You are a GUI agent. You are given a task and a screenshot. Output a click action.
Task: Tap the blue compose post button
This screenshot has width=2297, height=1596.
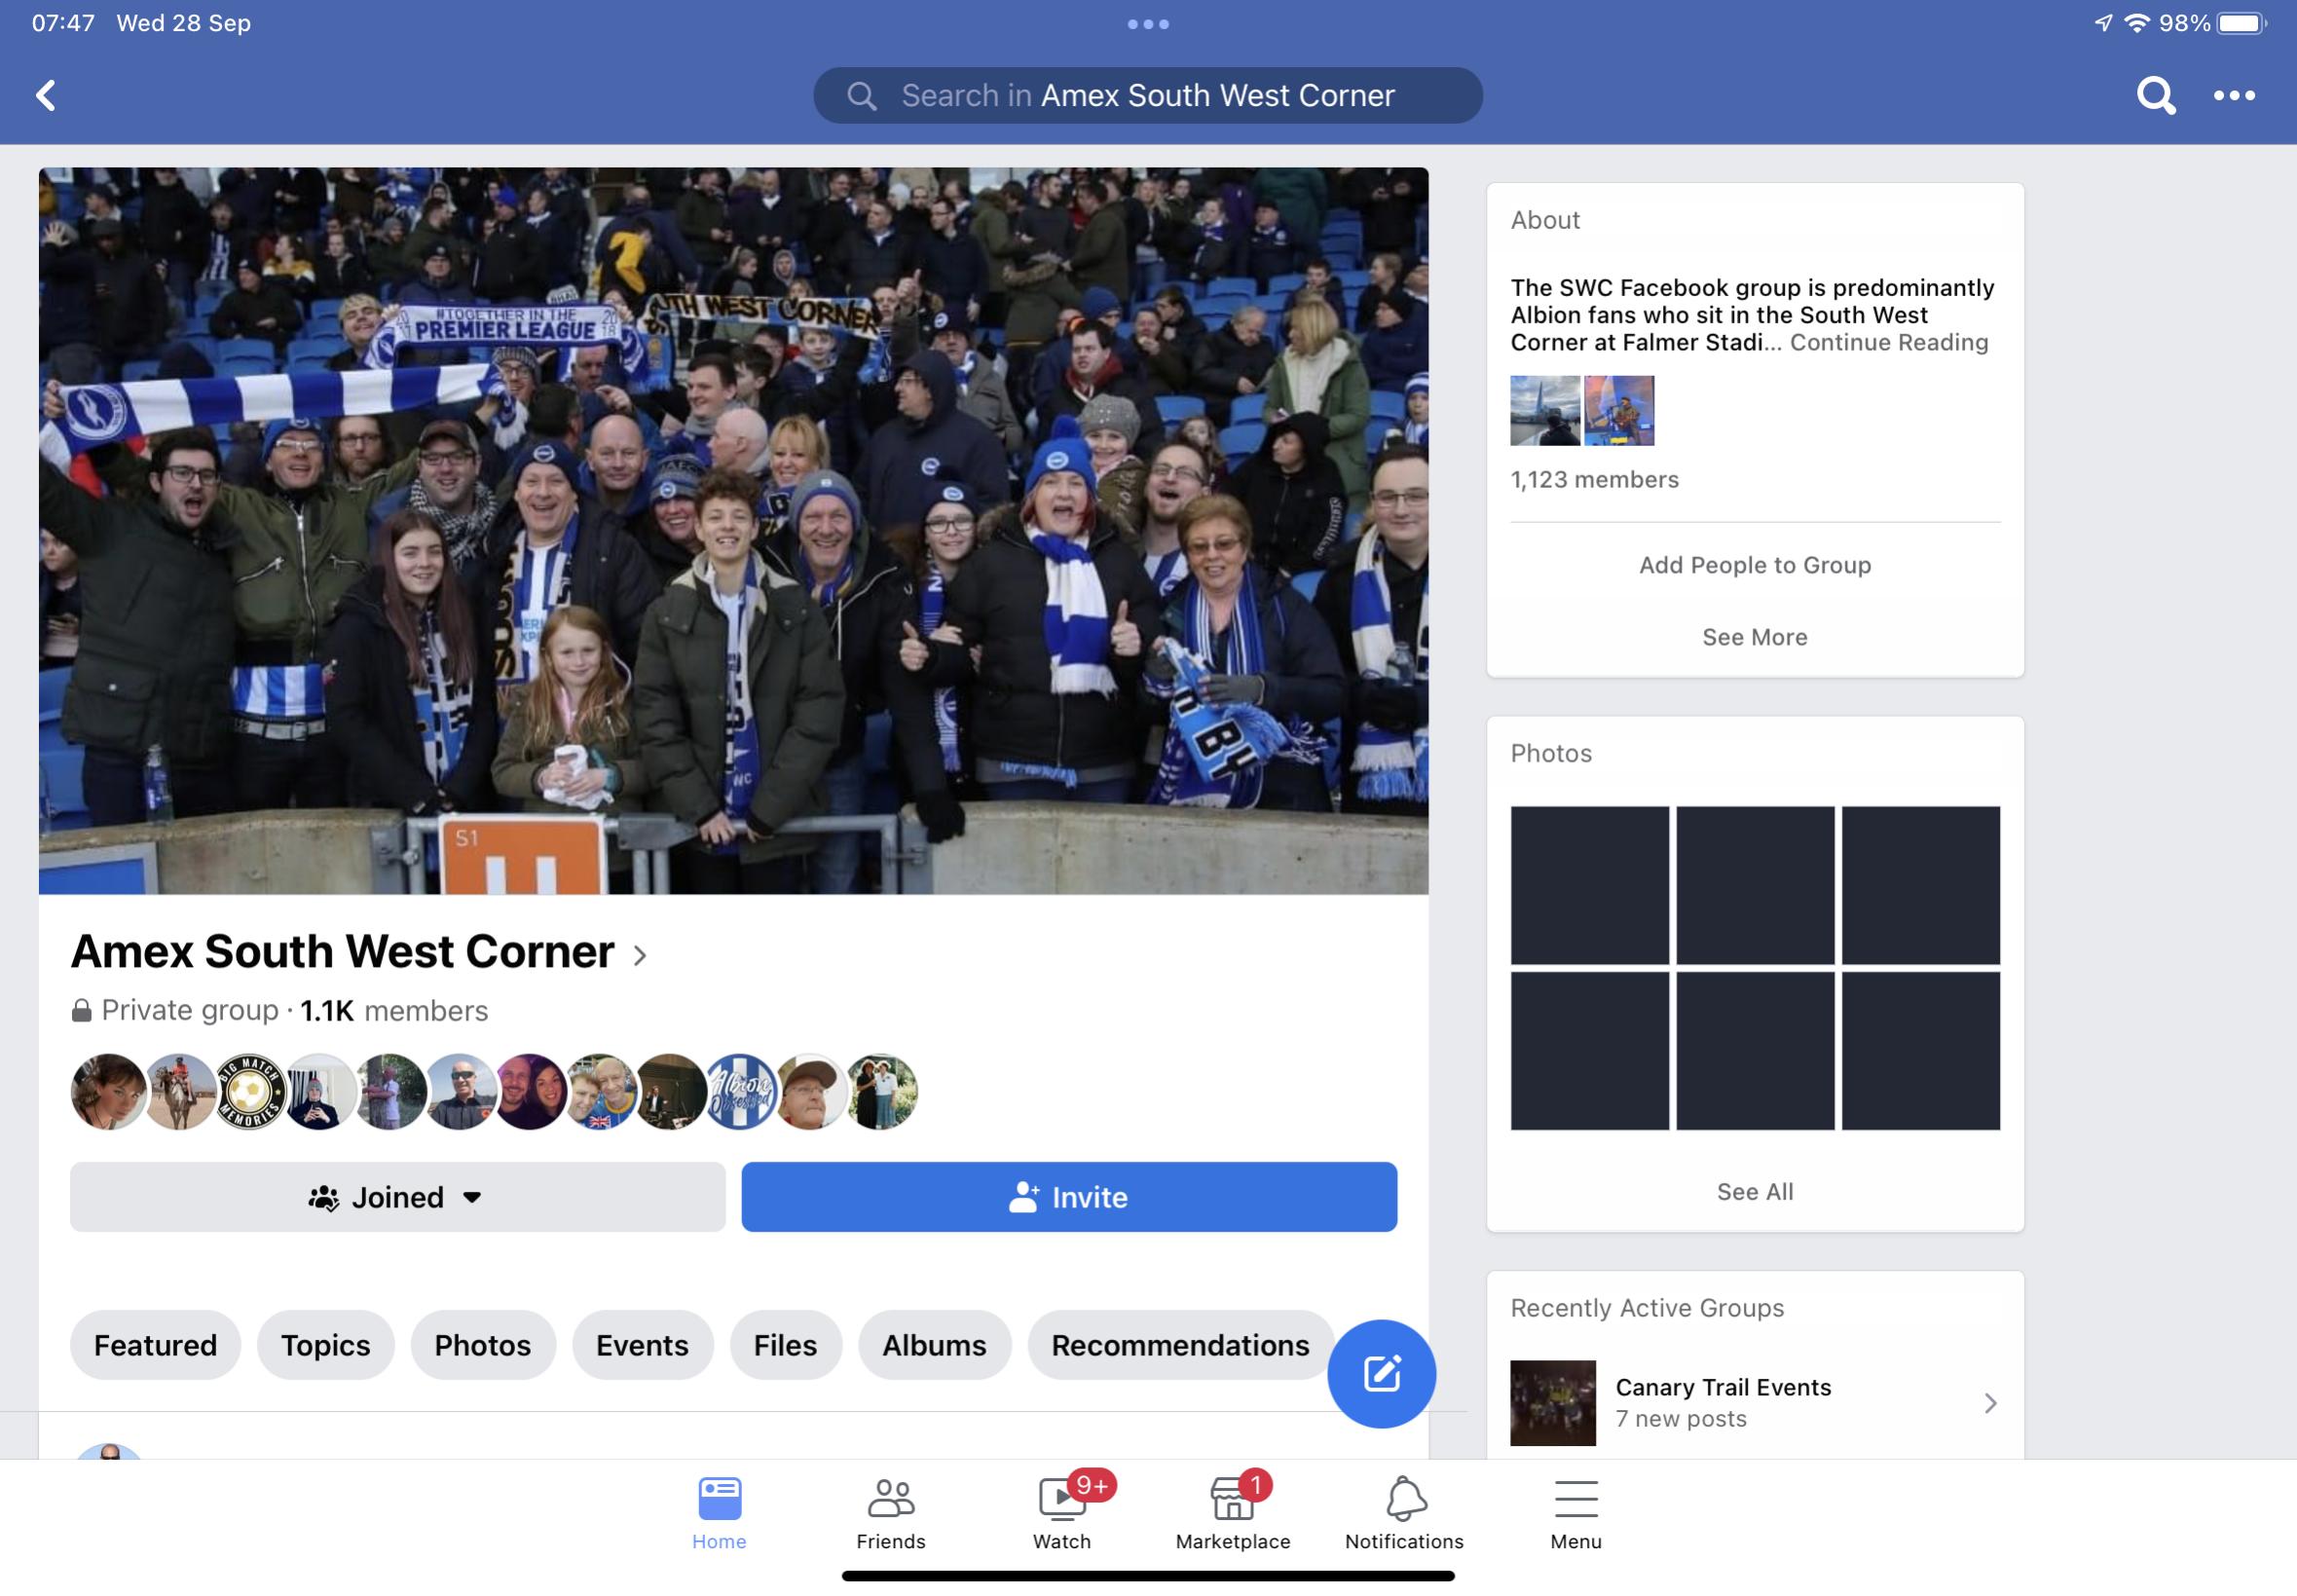[1381, 1373]
